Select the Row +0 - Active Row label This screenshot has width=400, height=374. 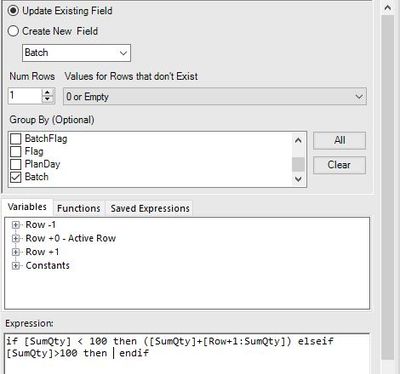point(71,238)
